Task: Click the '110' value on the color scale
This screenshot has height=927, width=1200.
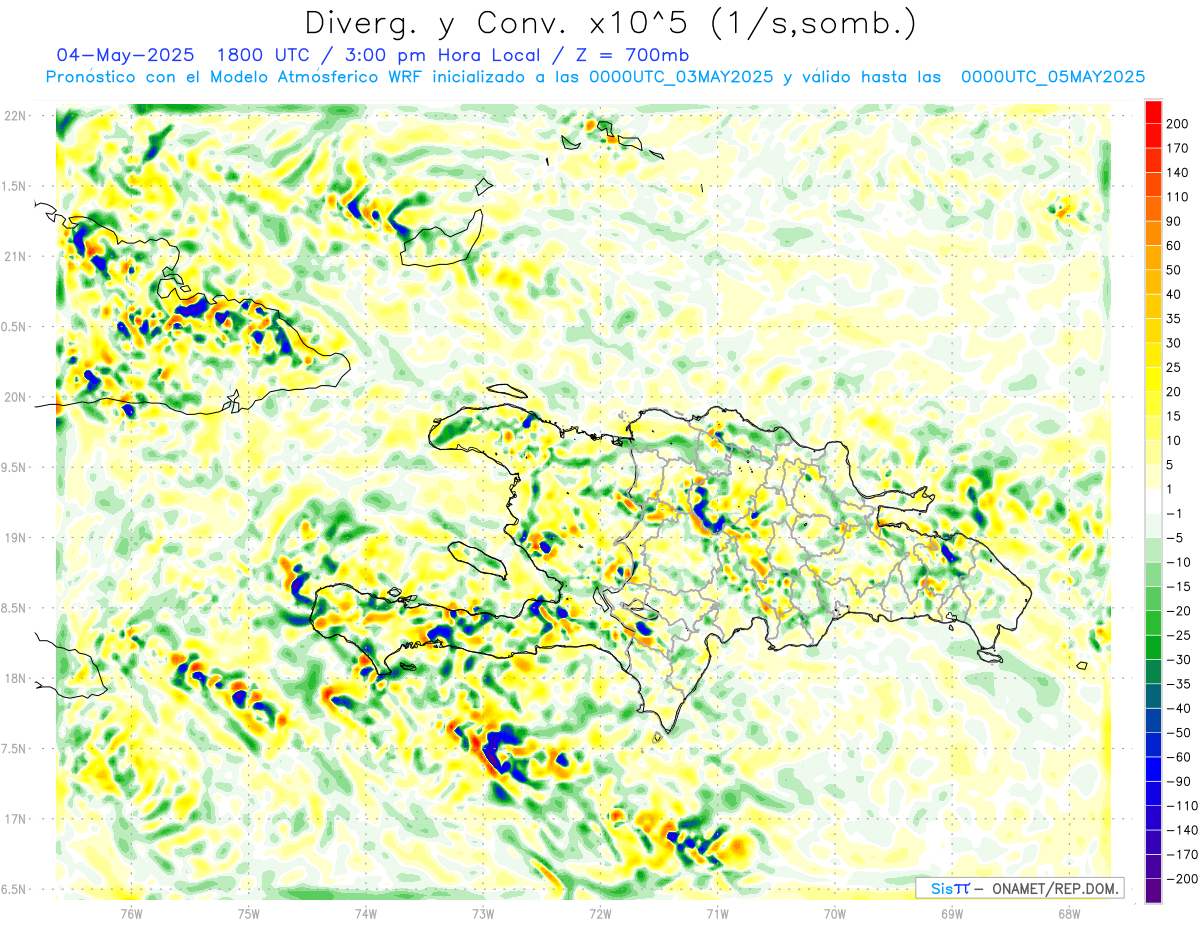Action: [x=1178, y=197]
